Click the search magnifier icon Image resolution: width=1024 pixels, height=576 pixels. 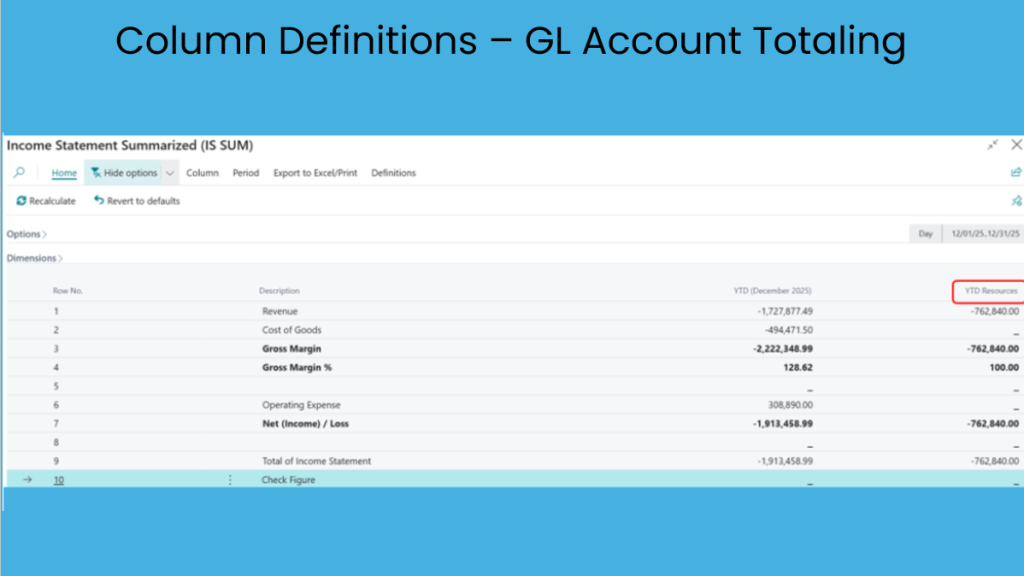click(x=19, y=173)
